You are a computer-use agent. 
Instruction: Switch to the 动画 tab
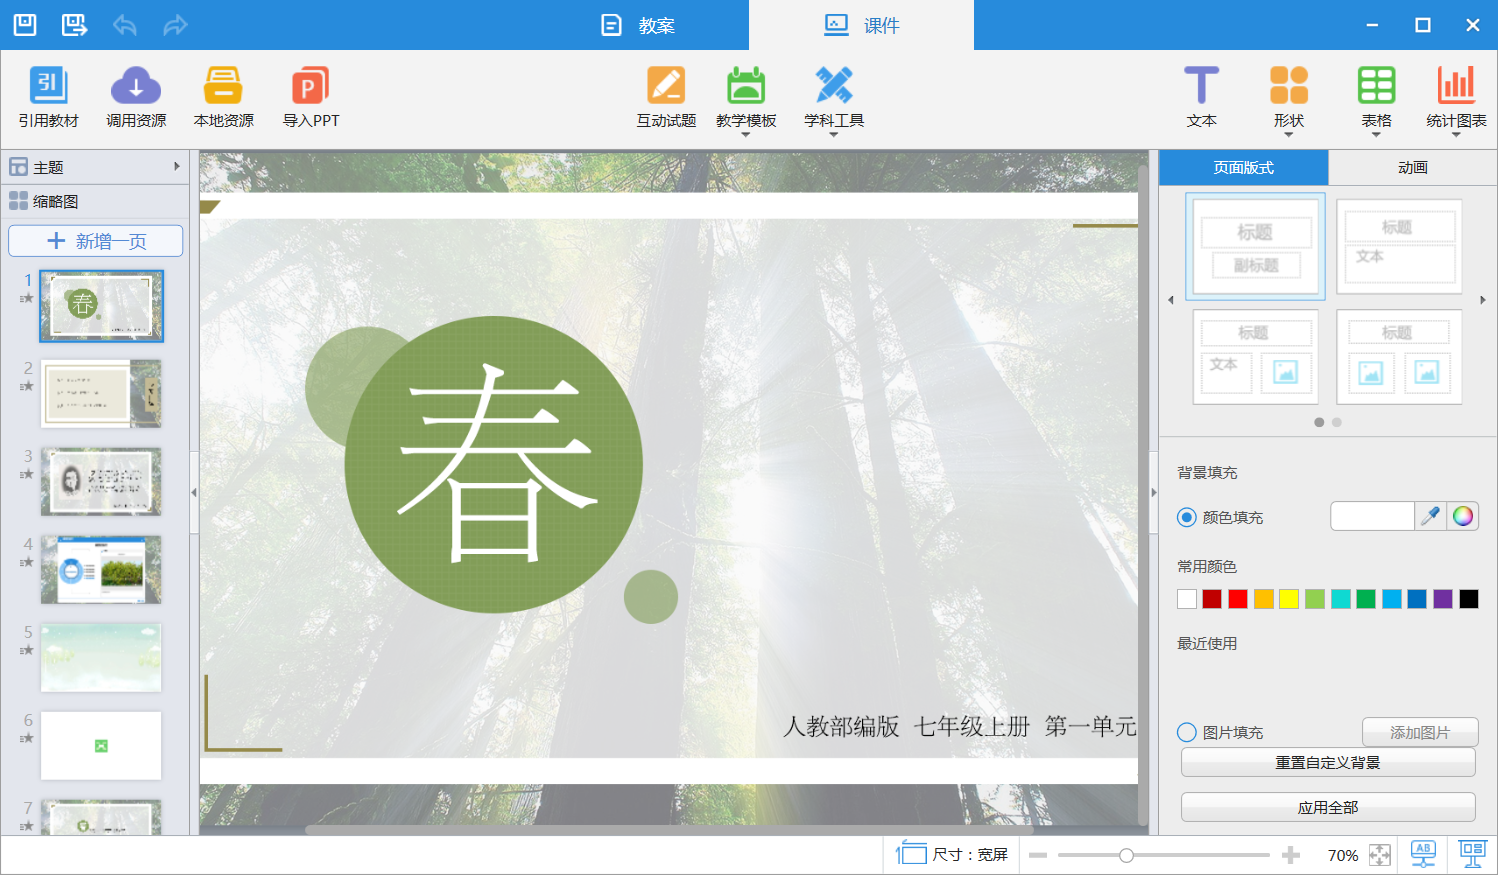coord(1412,167)
